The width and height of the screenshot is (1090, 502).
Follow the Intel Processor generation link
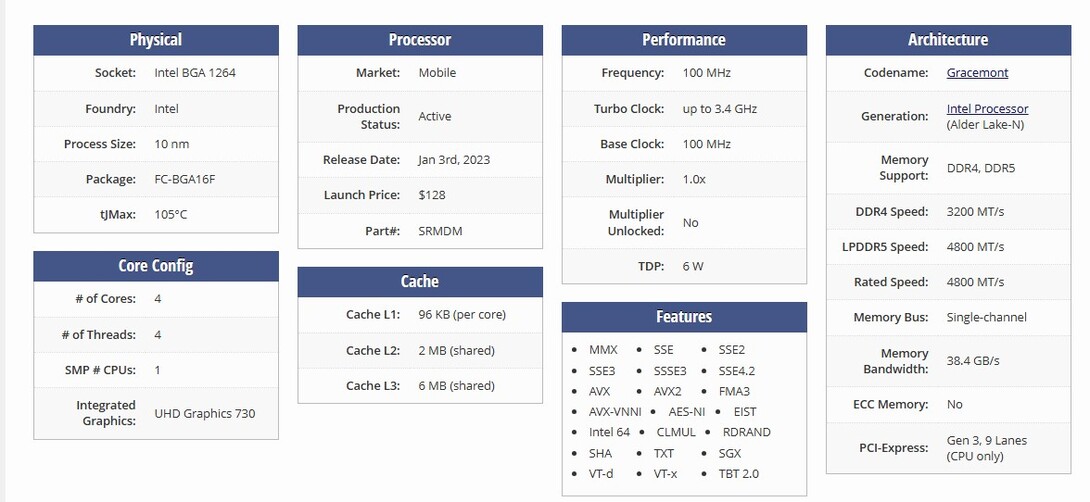[987, 109]
